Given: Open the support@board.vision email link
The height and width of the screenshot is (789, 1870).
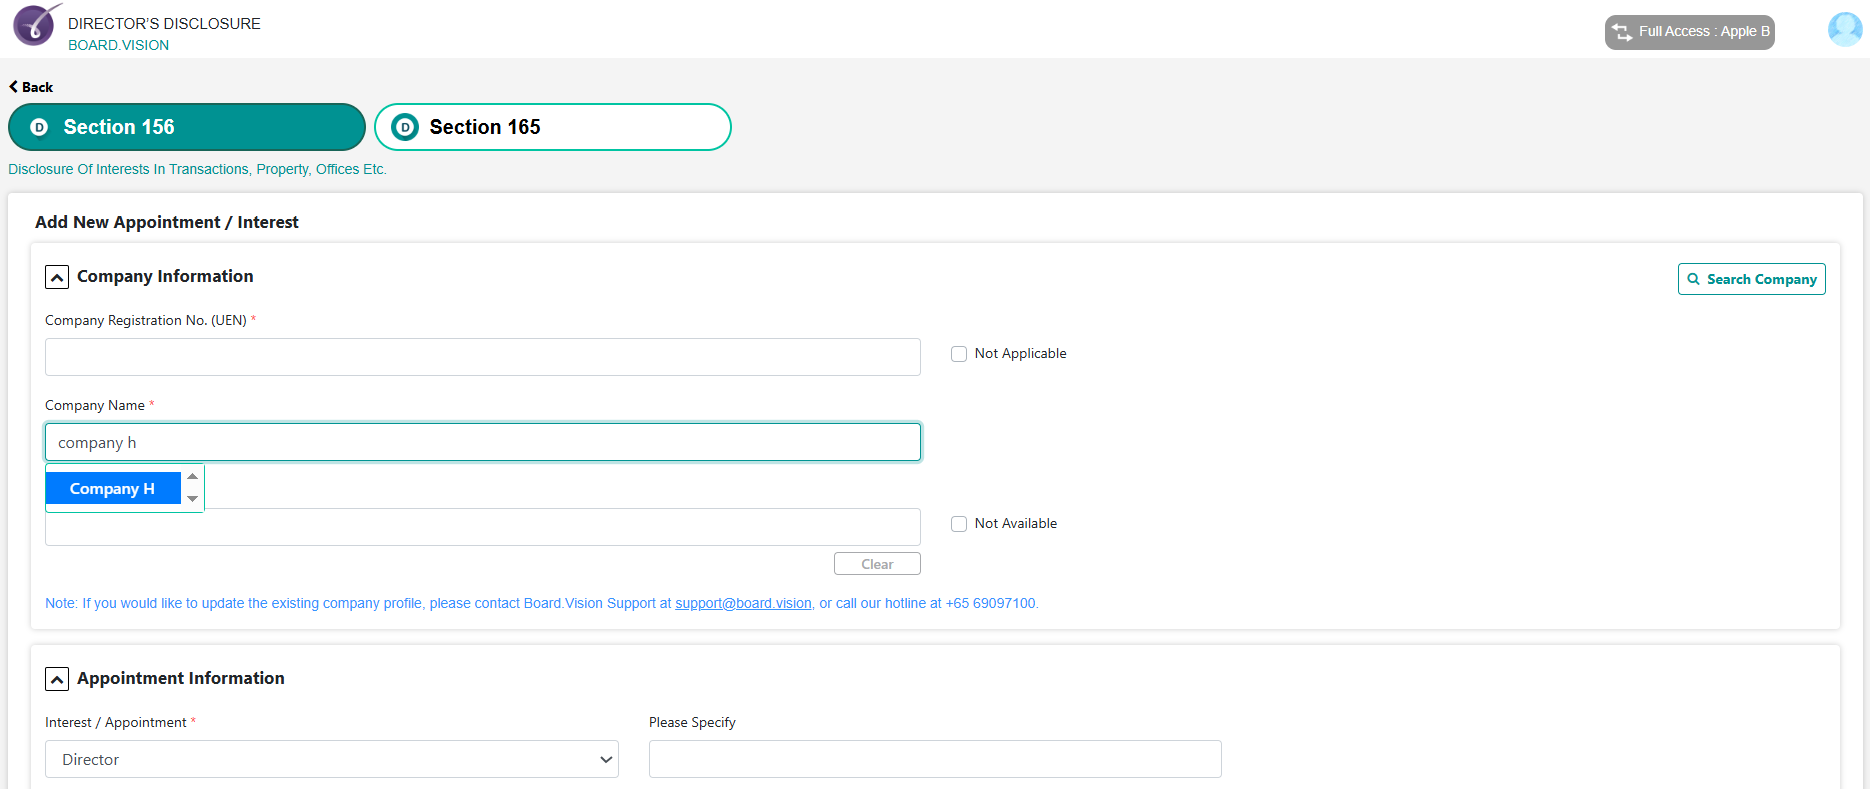Looking at the screenshot, I should pyautogui.click(x=743, y=603).
